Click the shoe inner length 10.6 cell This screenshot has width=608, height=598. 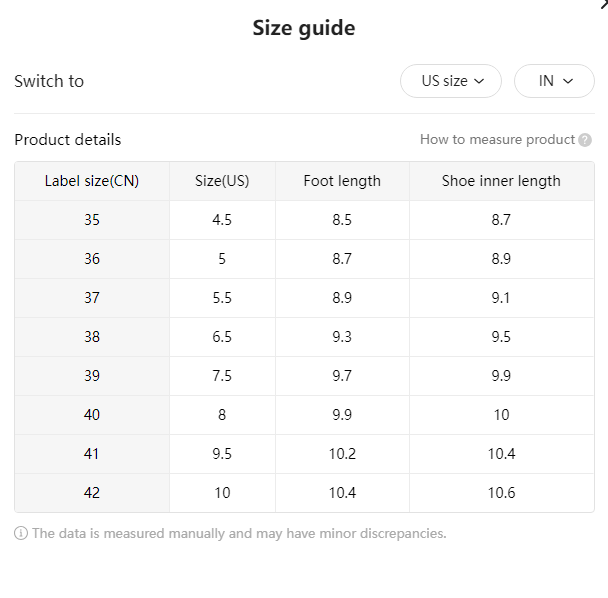[501, 493]
